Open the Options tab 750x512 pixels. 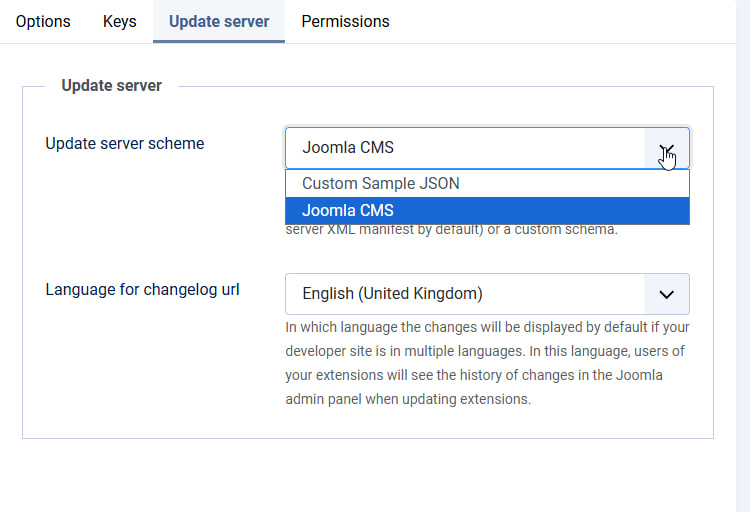click(43, 21)
